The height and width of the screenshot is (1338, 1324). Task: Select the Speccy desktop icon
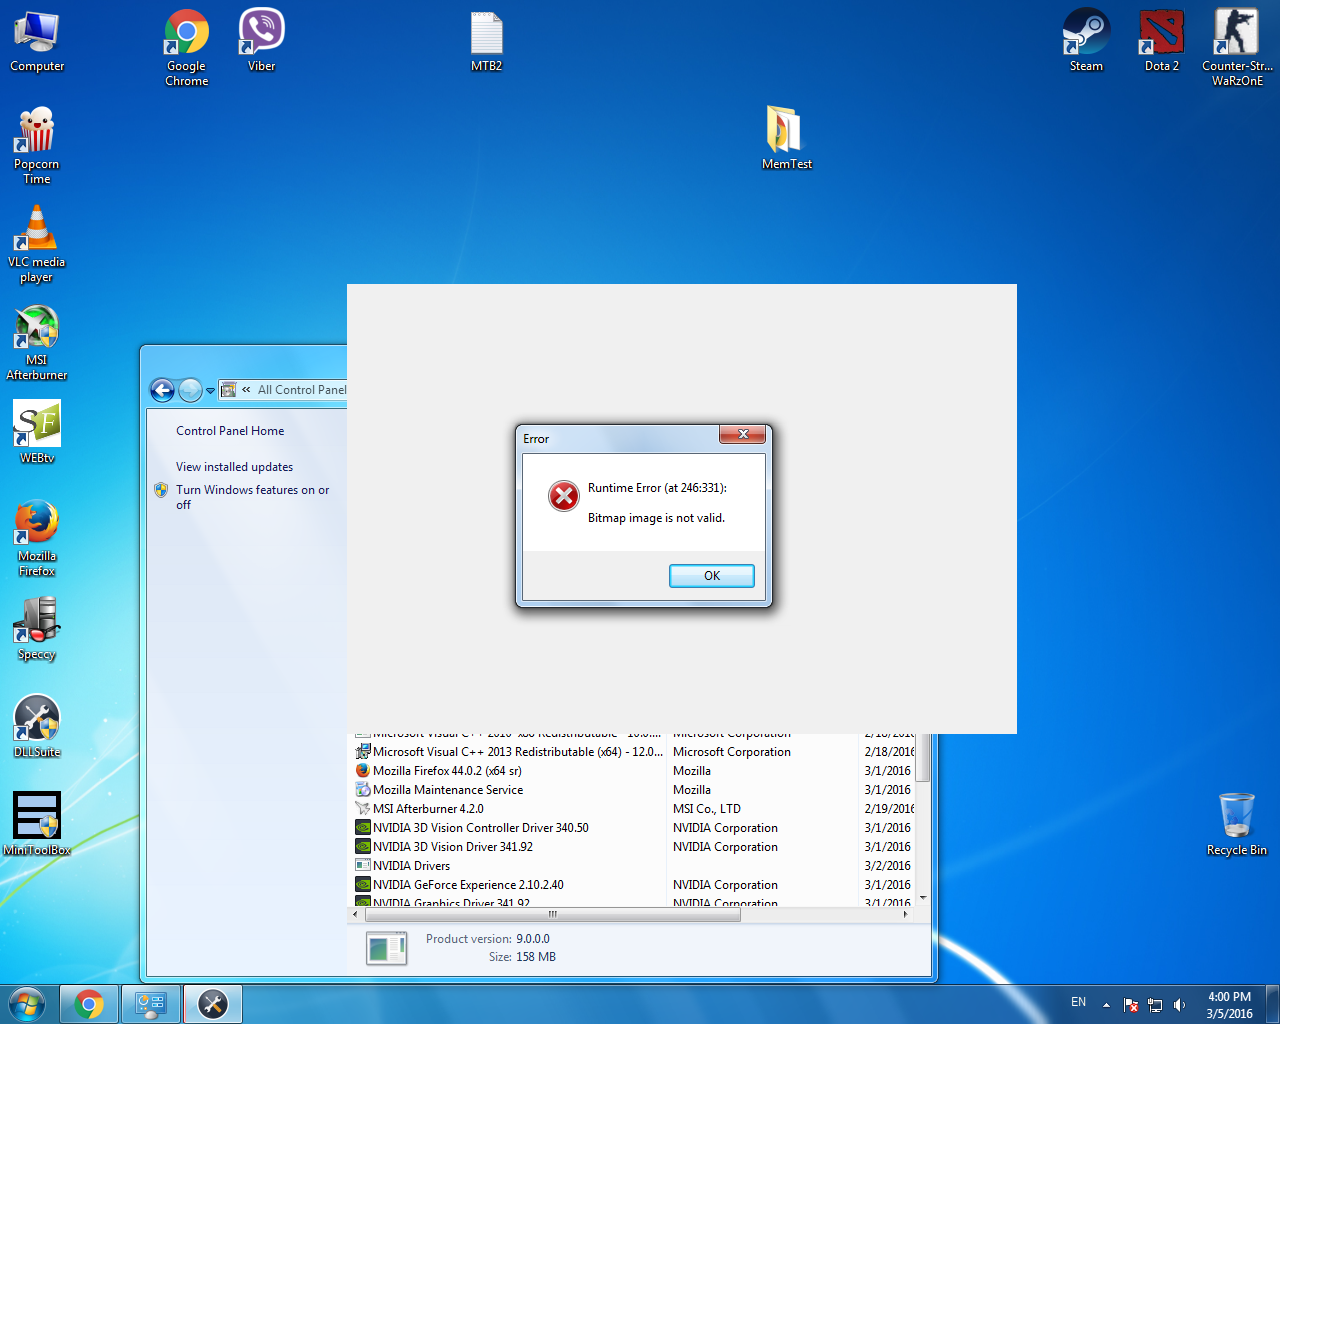(x=37, y=629)
